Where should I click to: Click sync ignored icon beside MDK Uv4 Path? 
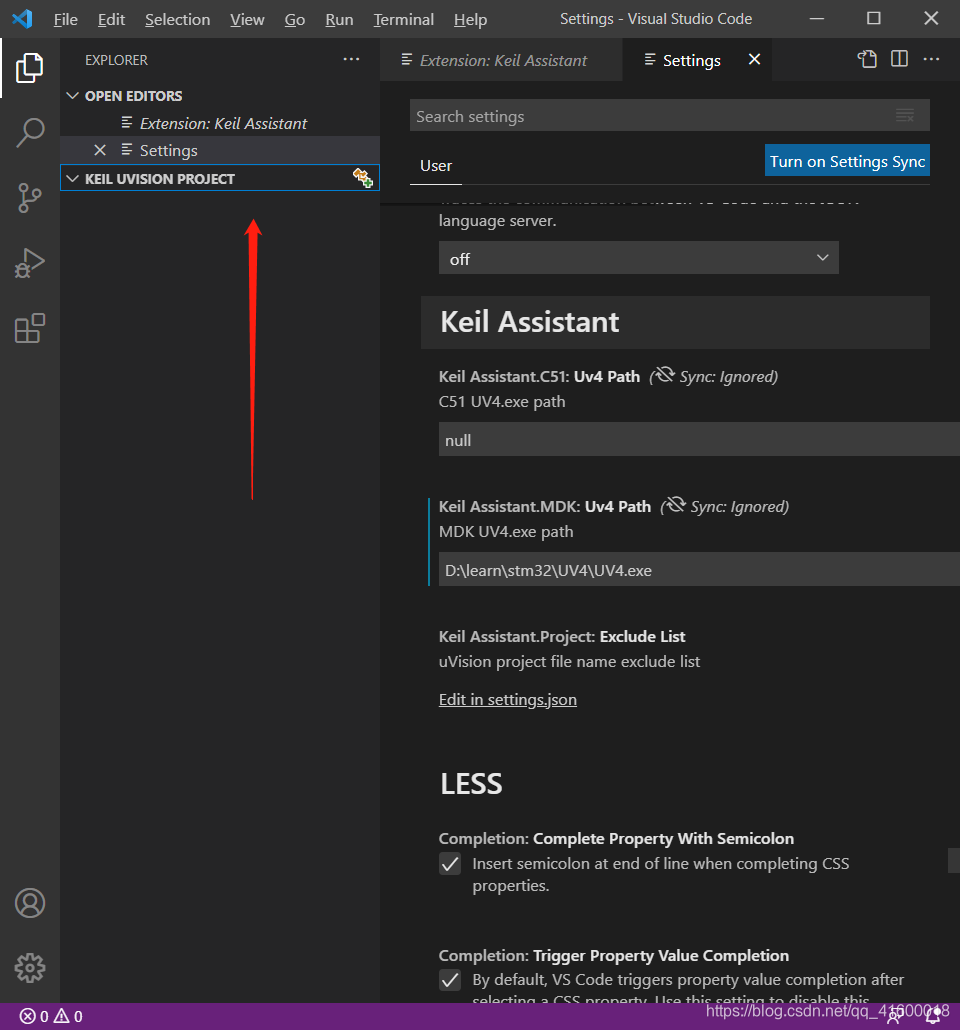tap(675, 505)
